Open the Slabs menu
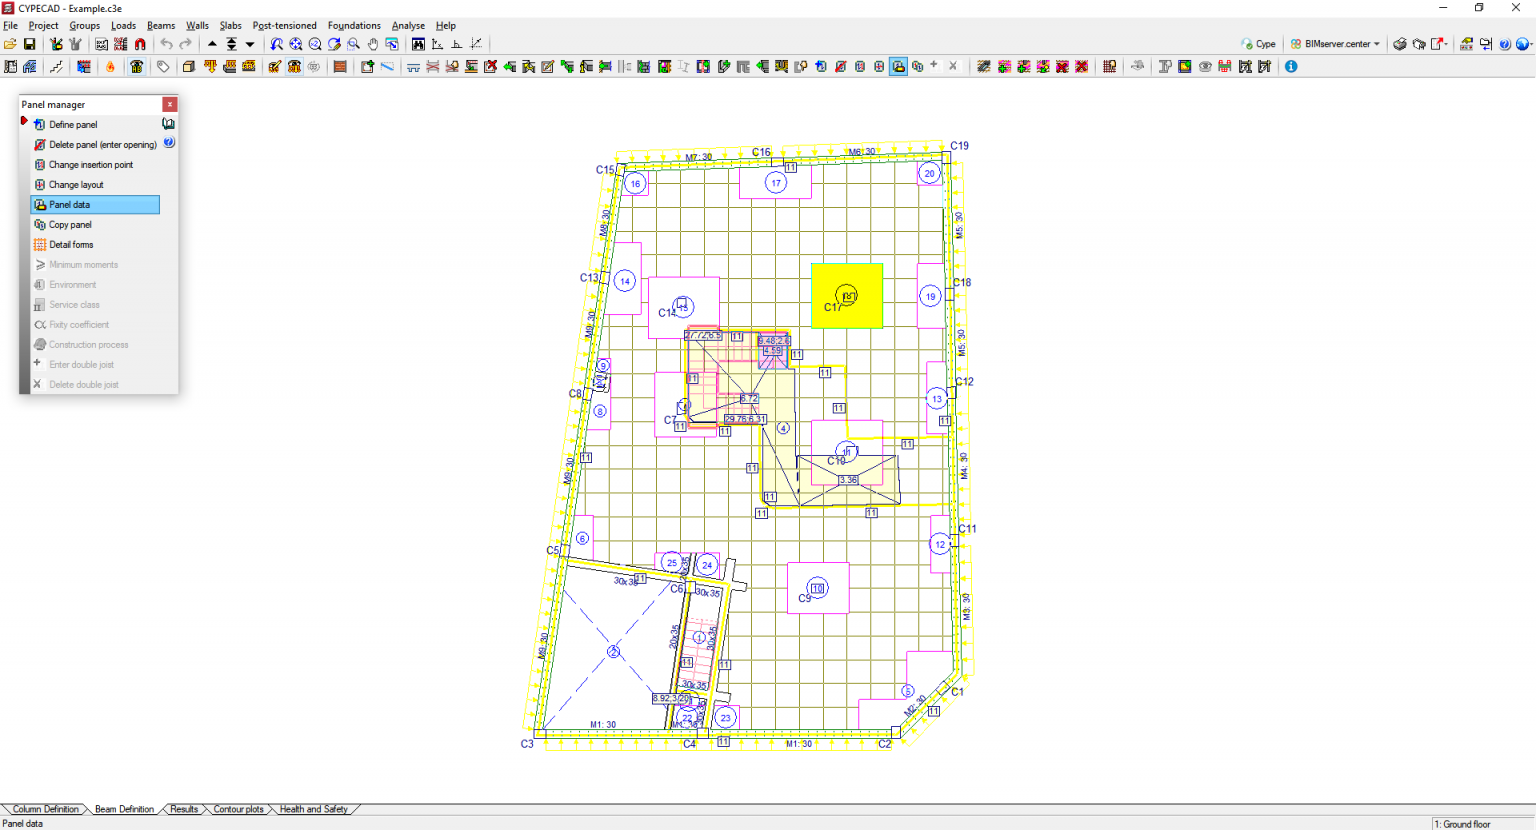The height and width of the screenshot is (830, 1536). click(230, 25)
